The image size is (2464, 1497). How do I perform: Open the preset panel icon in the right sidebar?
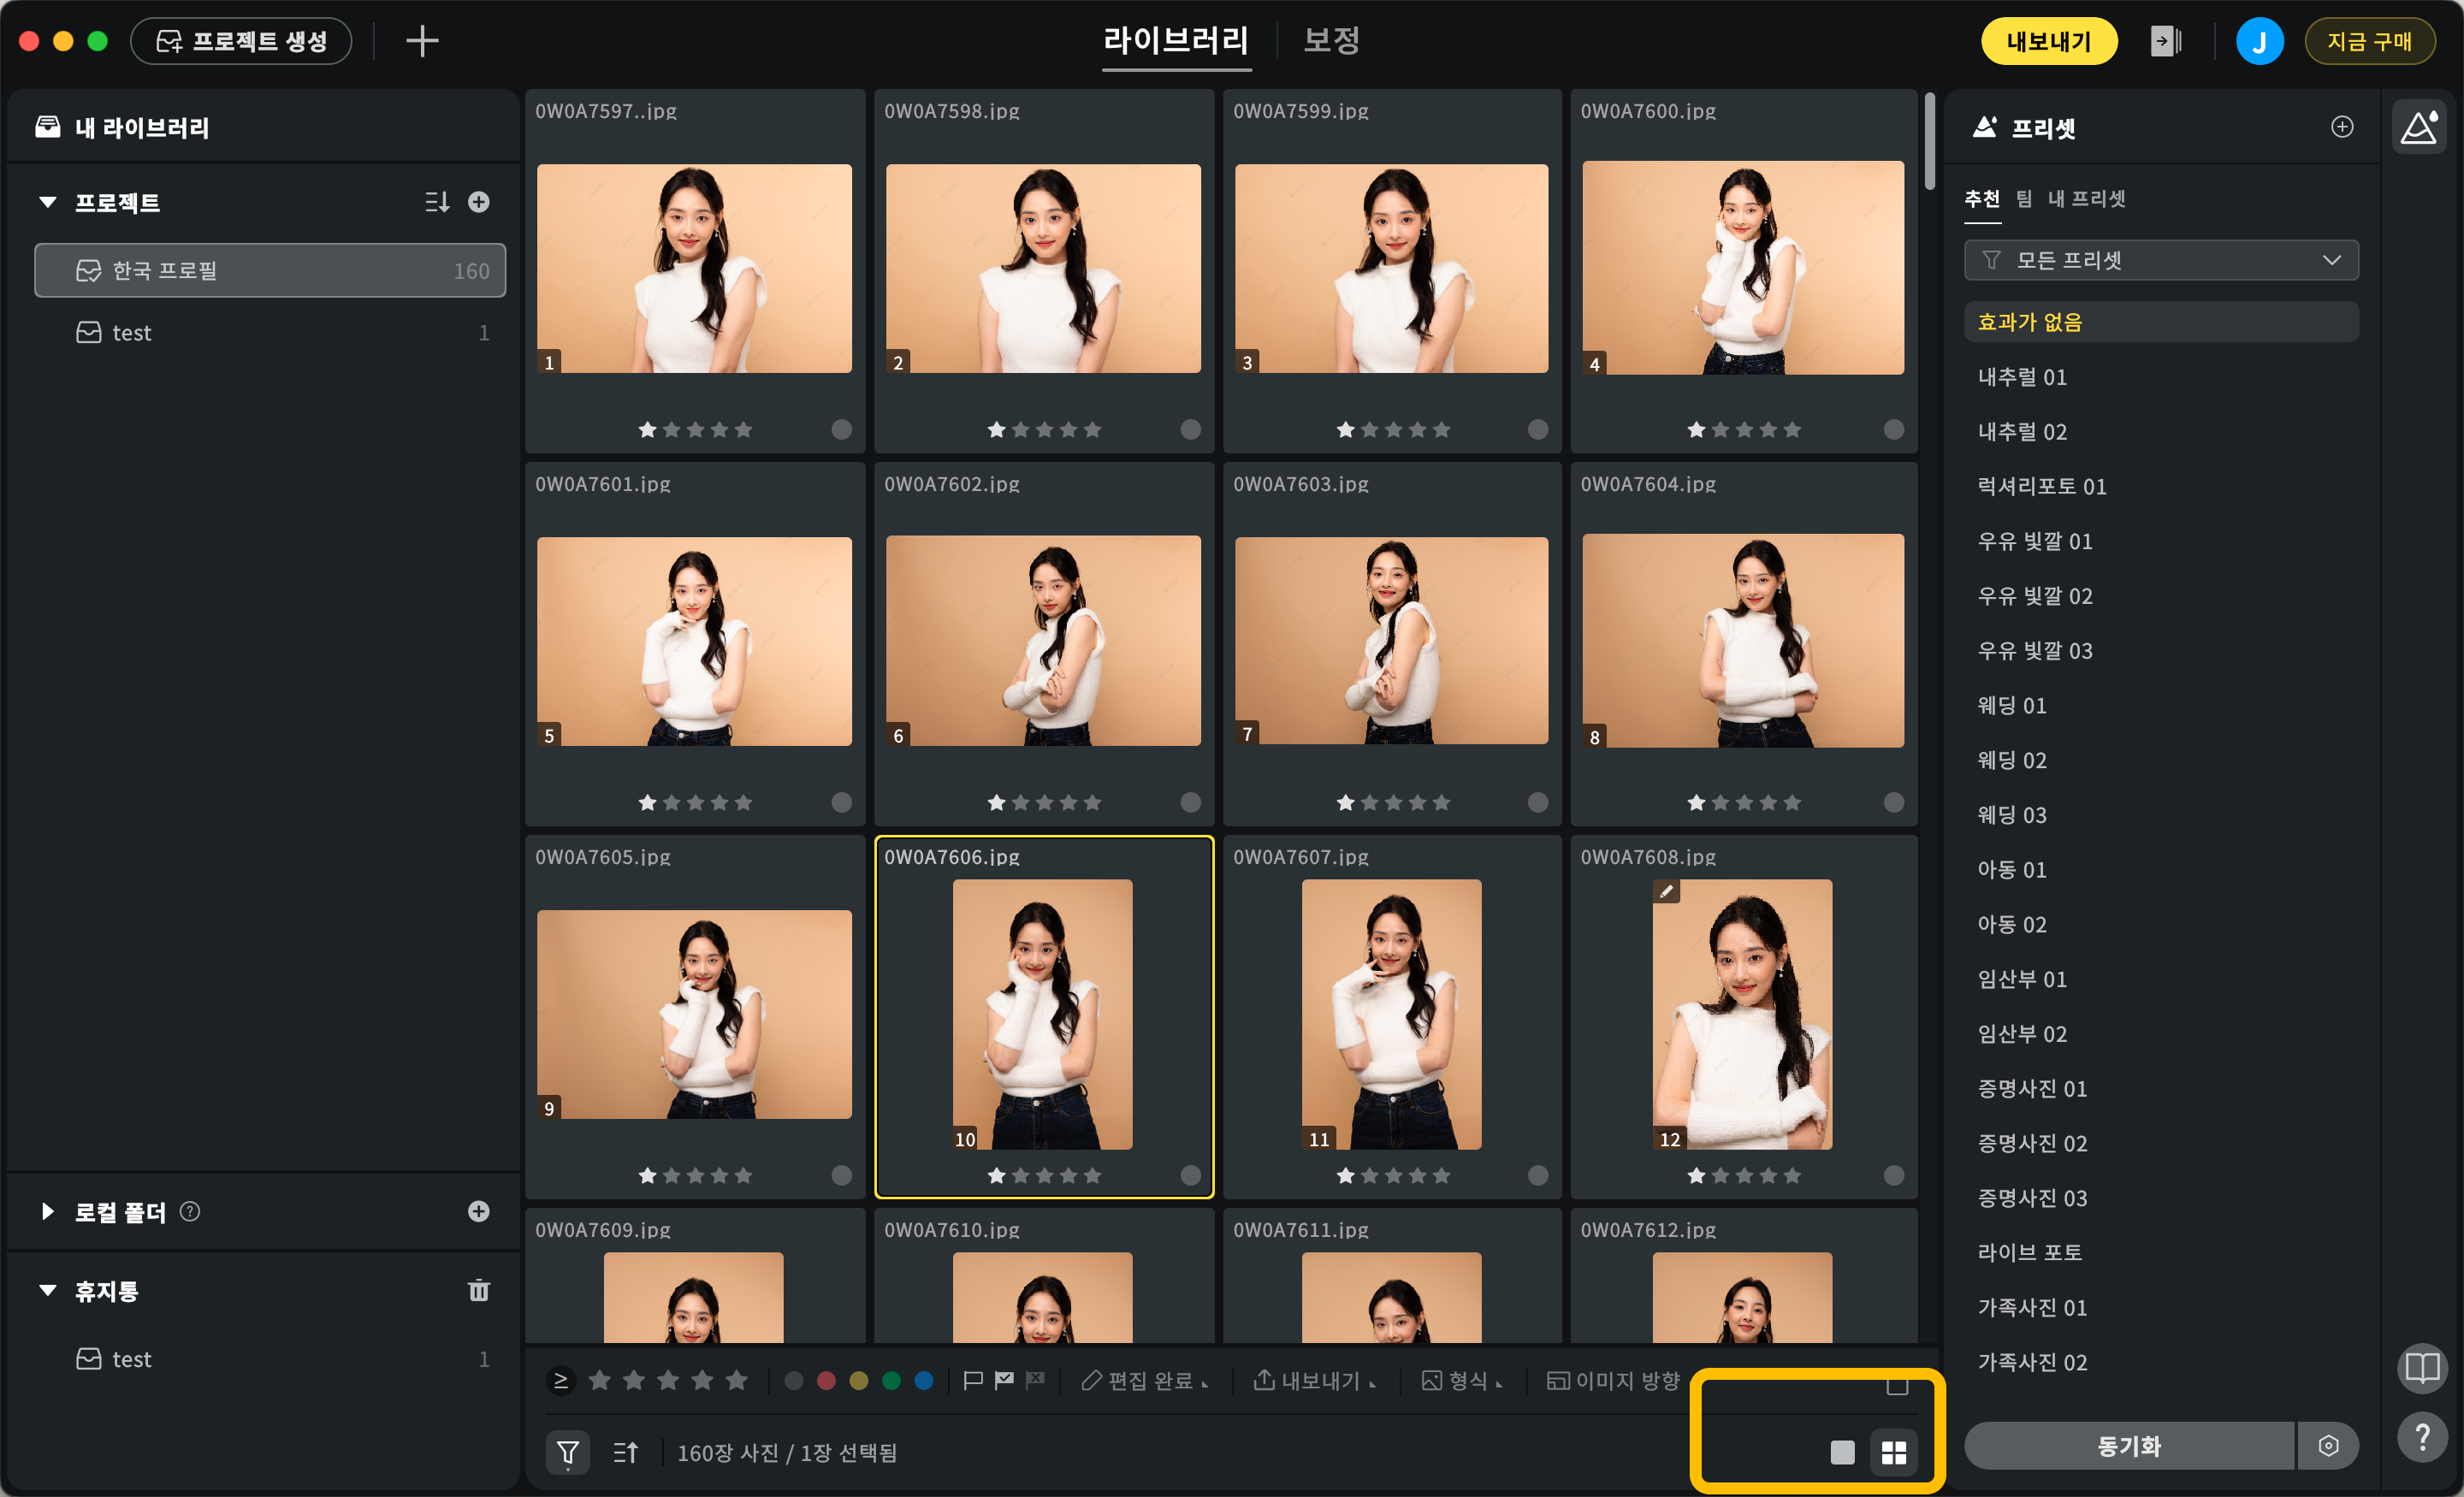(2419, 127)
